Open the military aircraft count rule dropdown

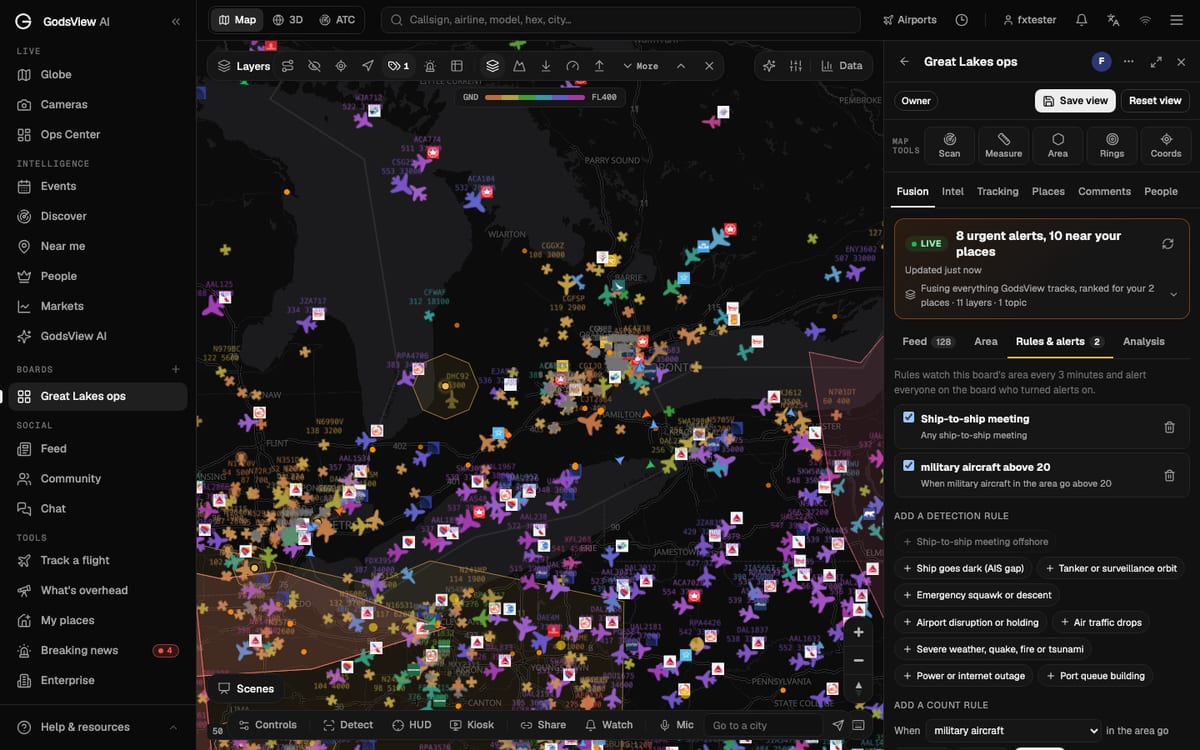click(1013, 731)
